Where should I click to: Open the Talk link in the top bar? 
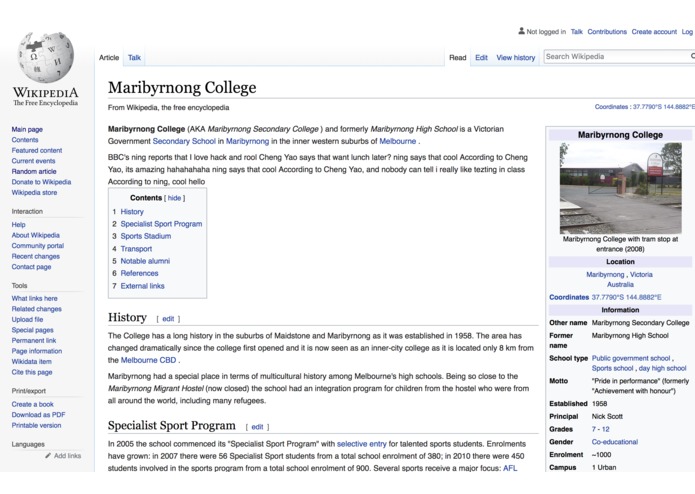pyautogui.click(x=577, y=31)
